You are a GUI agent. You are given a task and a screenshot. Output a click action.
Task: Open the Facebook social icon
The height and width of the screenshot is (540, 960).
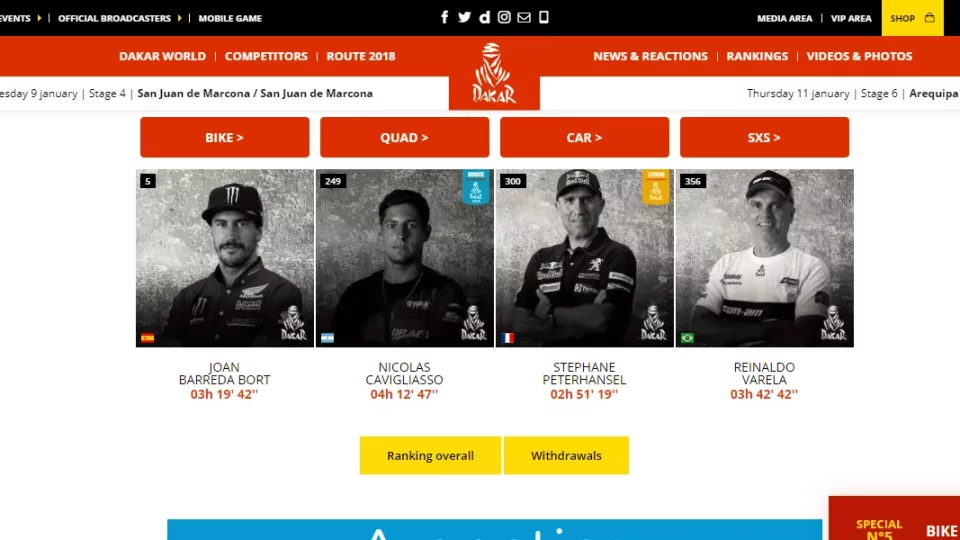point(444,17)
